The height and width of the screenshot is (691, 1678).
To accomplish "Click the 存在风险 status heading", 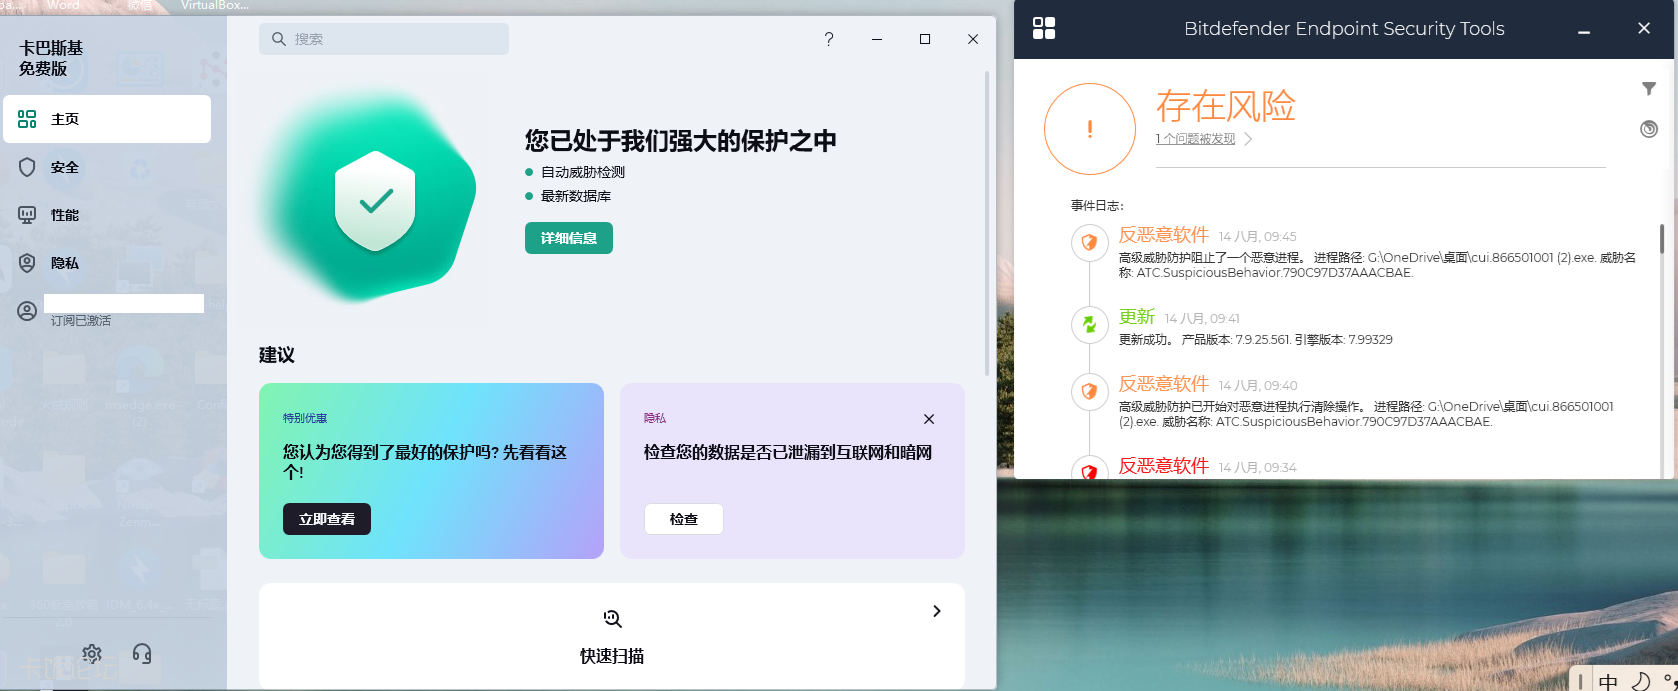I will (1226, 106).
